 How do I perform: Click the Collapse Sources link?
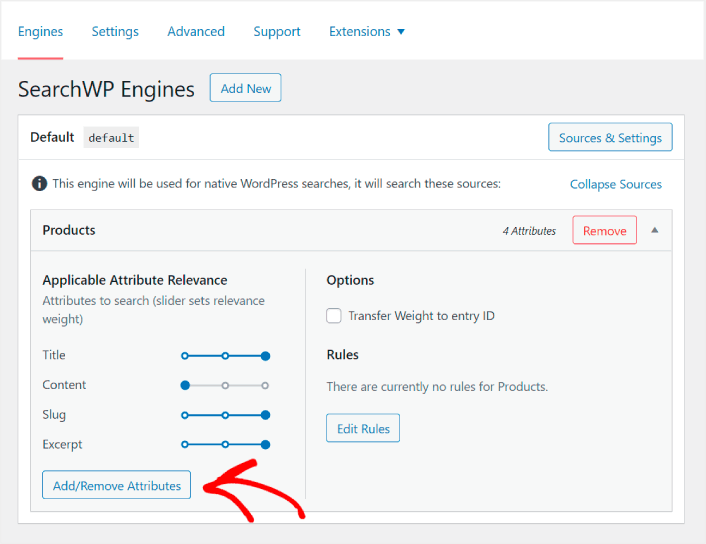(615, 184)
